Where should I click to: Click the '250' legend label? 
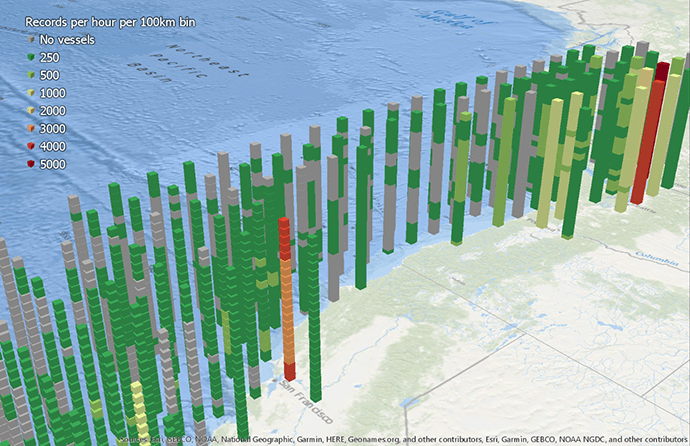coord(49,58)
